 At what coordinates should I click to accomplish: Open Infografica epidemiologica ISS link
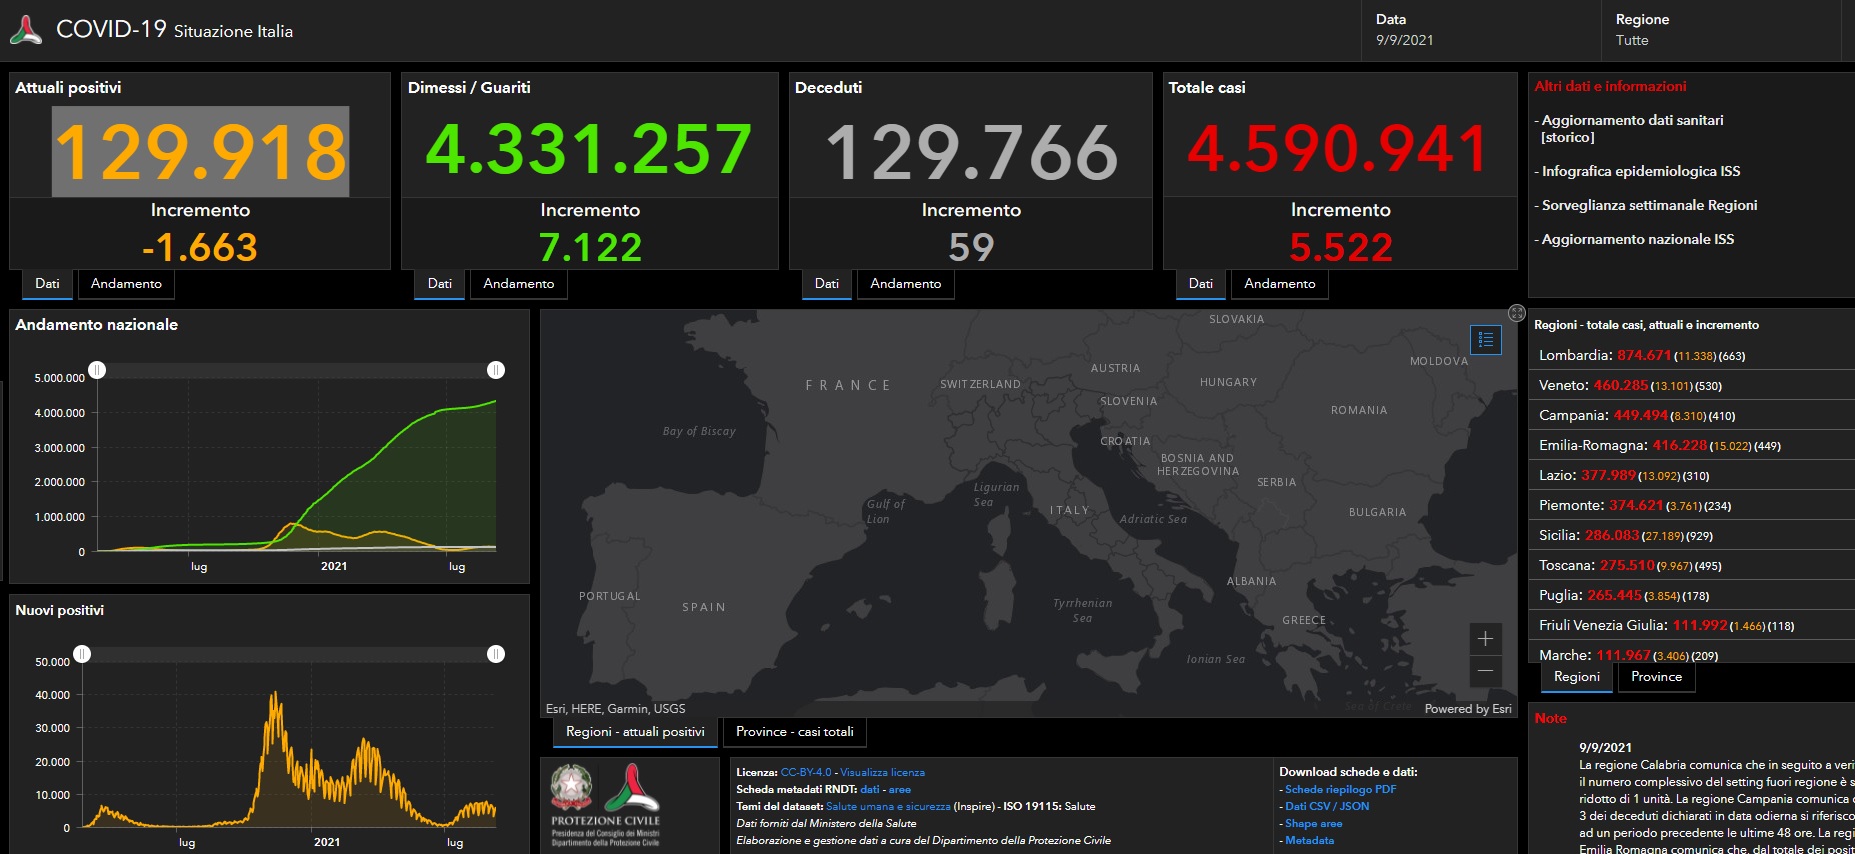coord(1640,171)
